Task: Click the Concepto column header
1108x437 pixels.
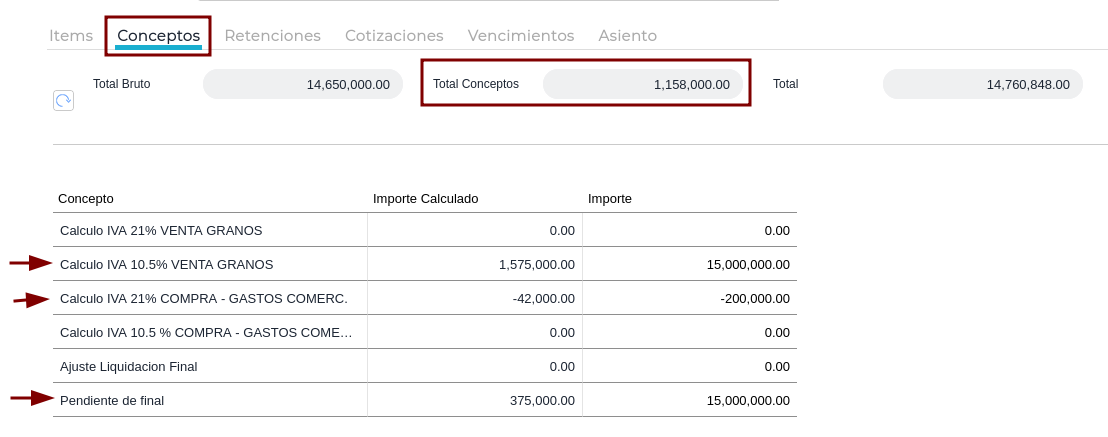Action: pos(86,199)
